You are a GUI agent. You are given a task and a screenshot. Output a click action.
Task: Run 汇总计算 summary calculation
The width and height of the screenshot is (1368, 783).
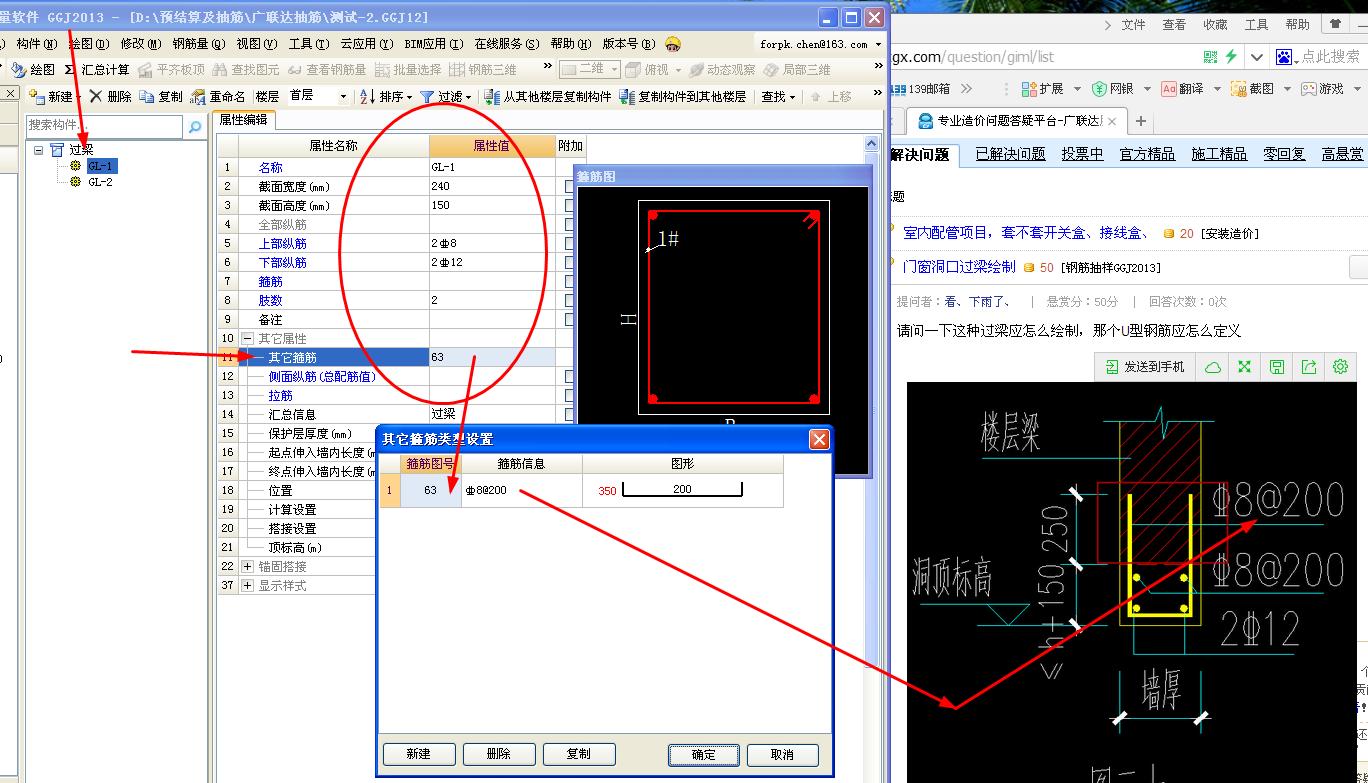(x=97, y=70)
